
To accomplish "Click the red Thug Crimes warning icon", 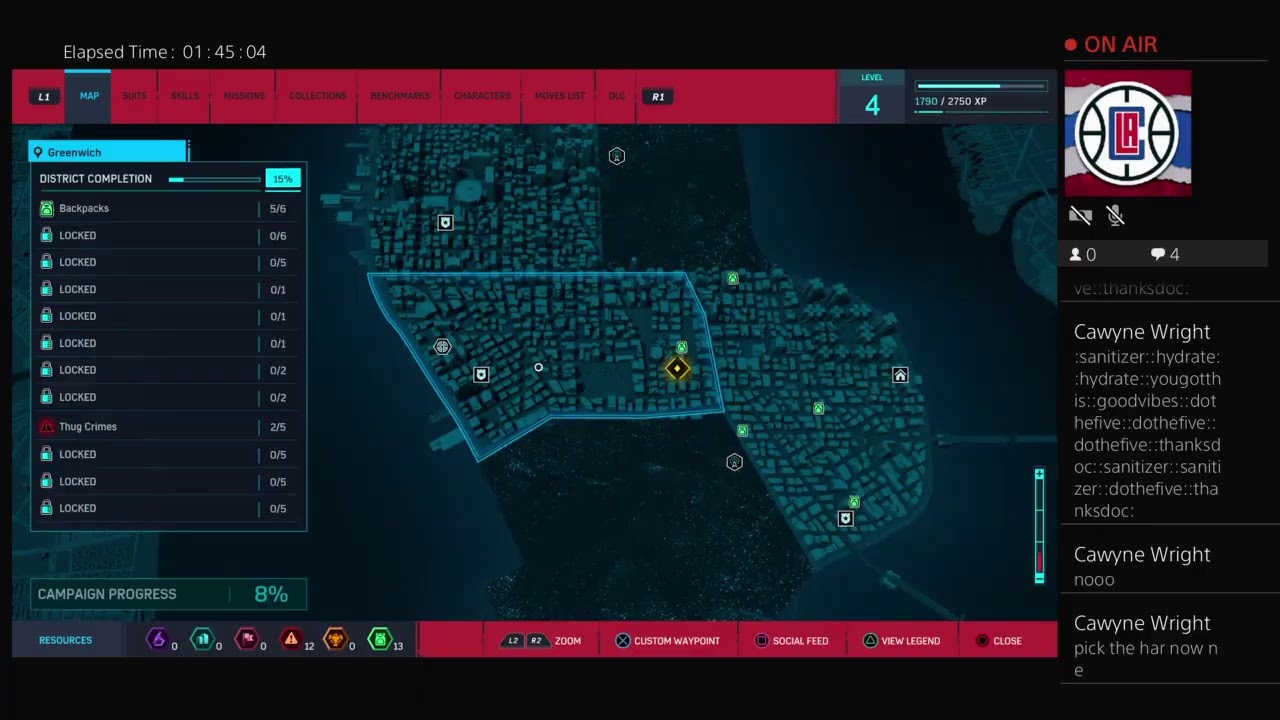I will tap(46, 426).
